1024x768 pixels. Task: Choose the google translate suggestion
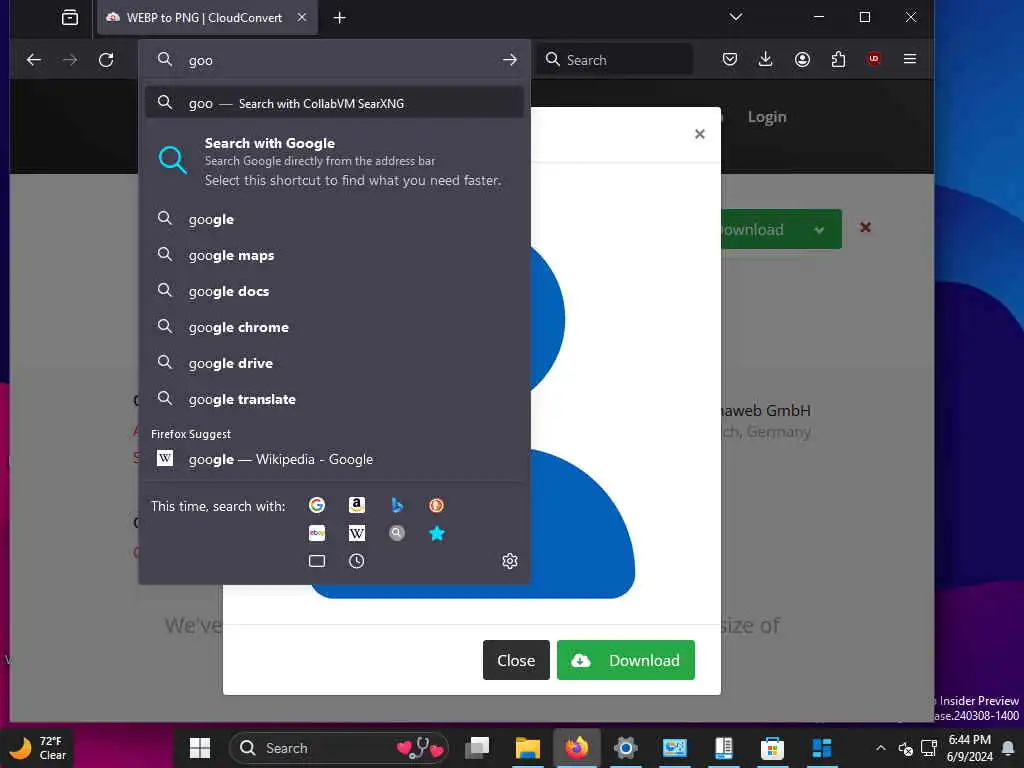334,399
